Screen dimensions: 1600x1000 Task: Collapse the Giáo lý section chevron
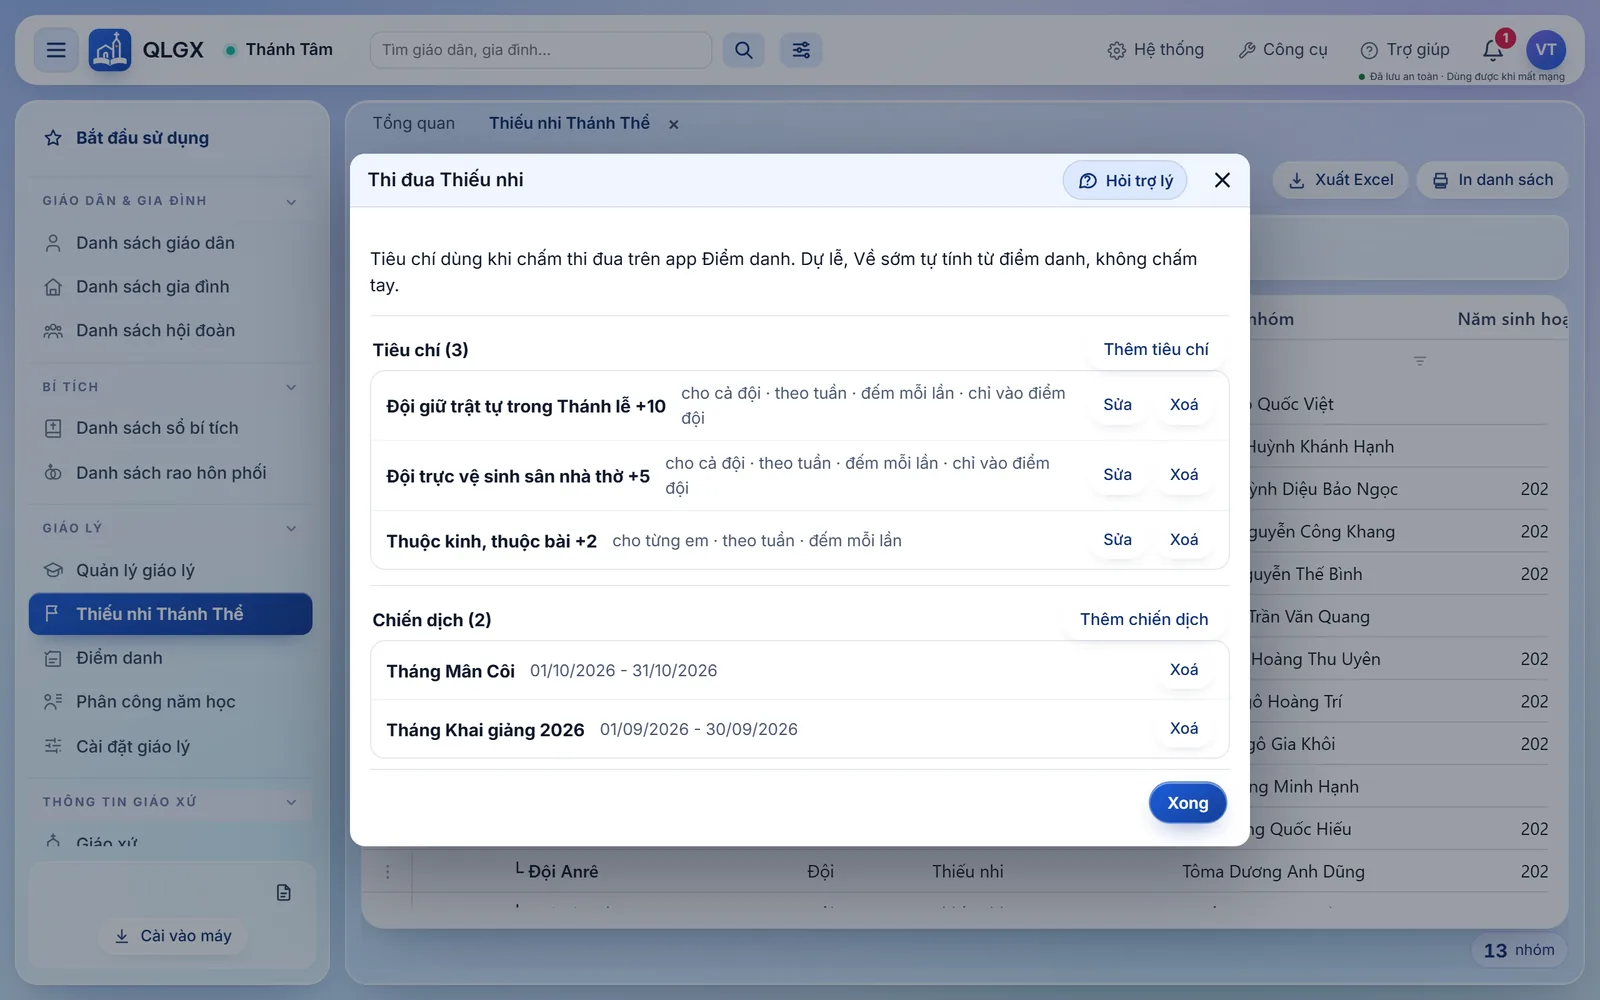(291, 528)
